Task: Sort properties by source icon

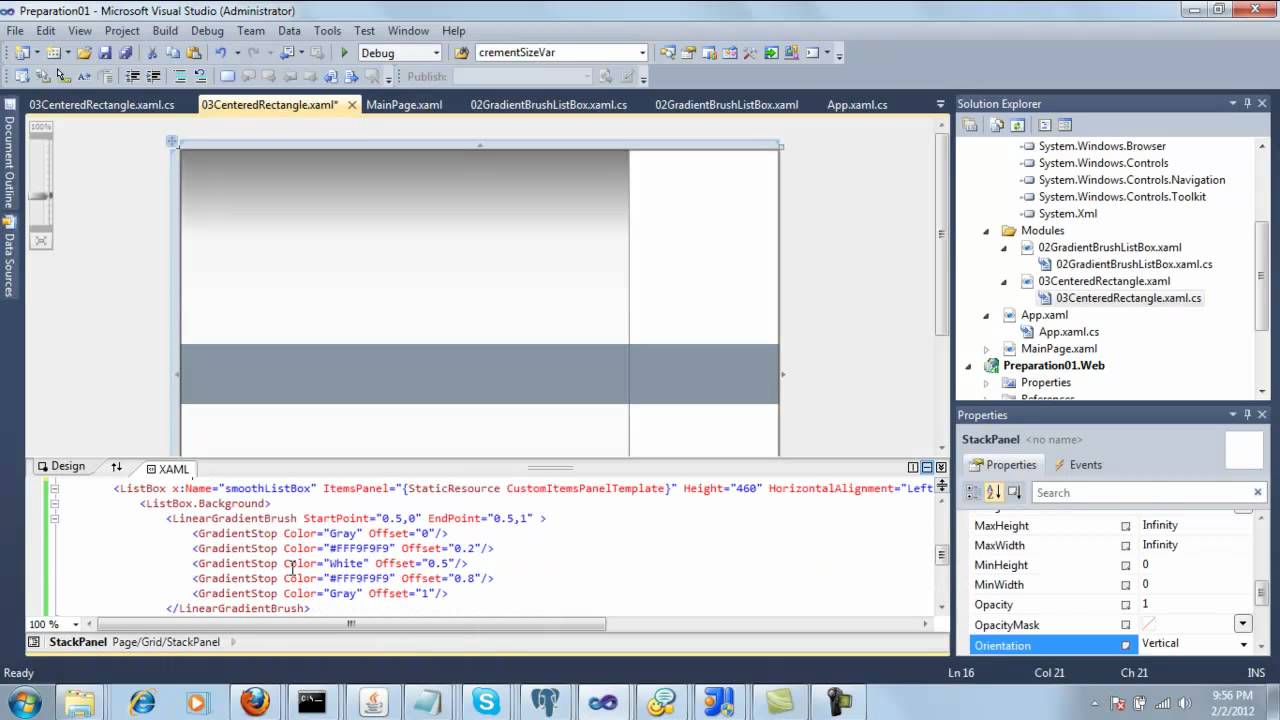Action: tap(1014, 492)
